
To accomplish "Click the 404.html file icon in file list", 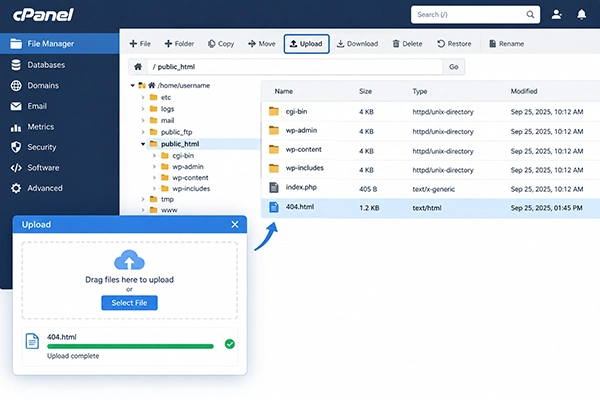I will tap(274, 207).
